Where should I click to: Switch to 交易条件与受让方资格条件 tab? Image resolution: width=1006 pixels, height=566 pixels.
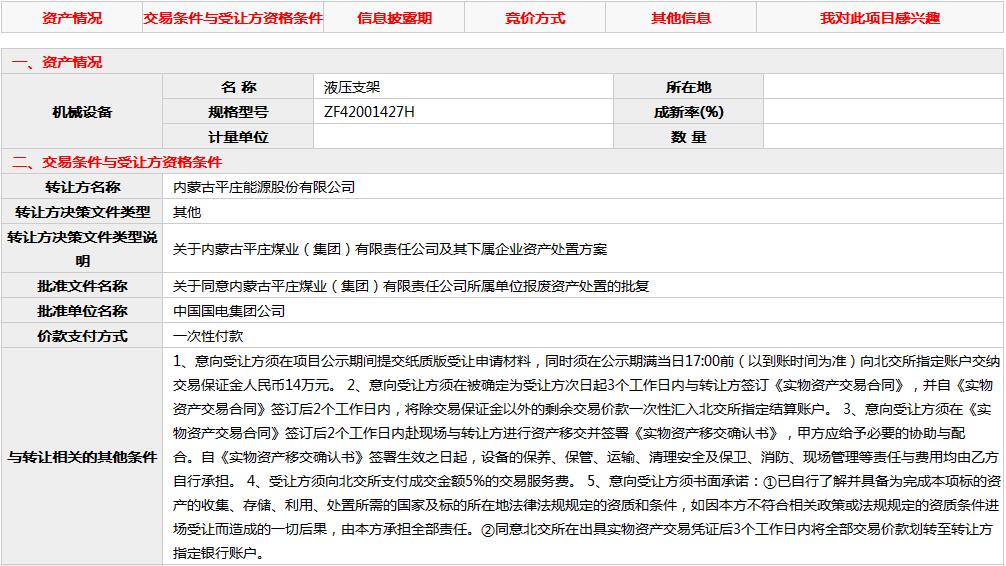[233, 18]
